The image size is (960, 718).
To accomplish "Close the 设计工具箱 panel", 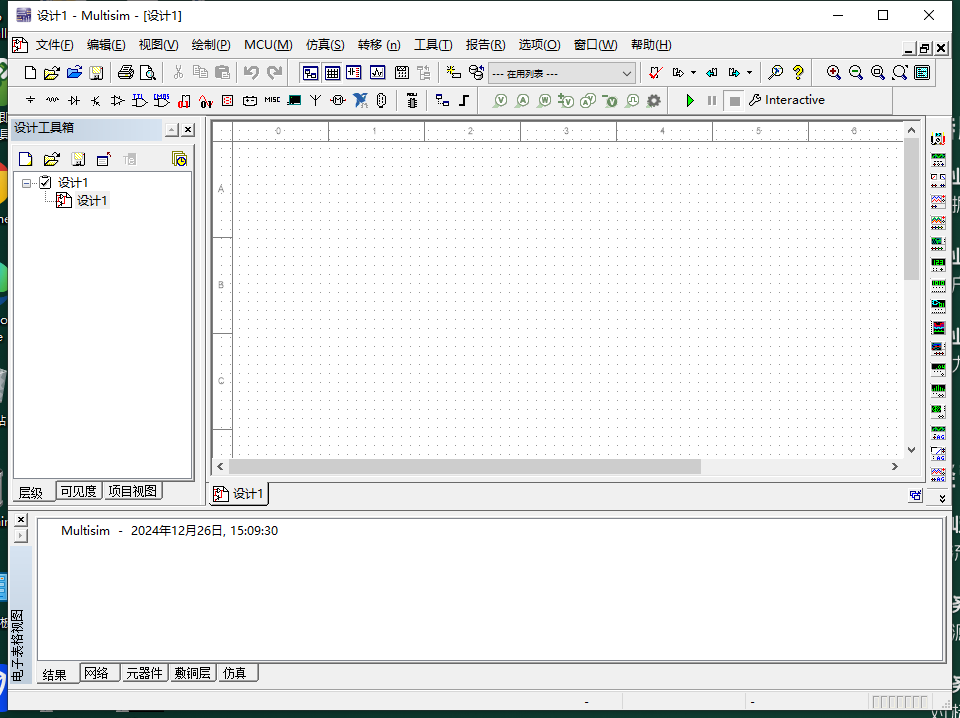I will point(188,130).
